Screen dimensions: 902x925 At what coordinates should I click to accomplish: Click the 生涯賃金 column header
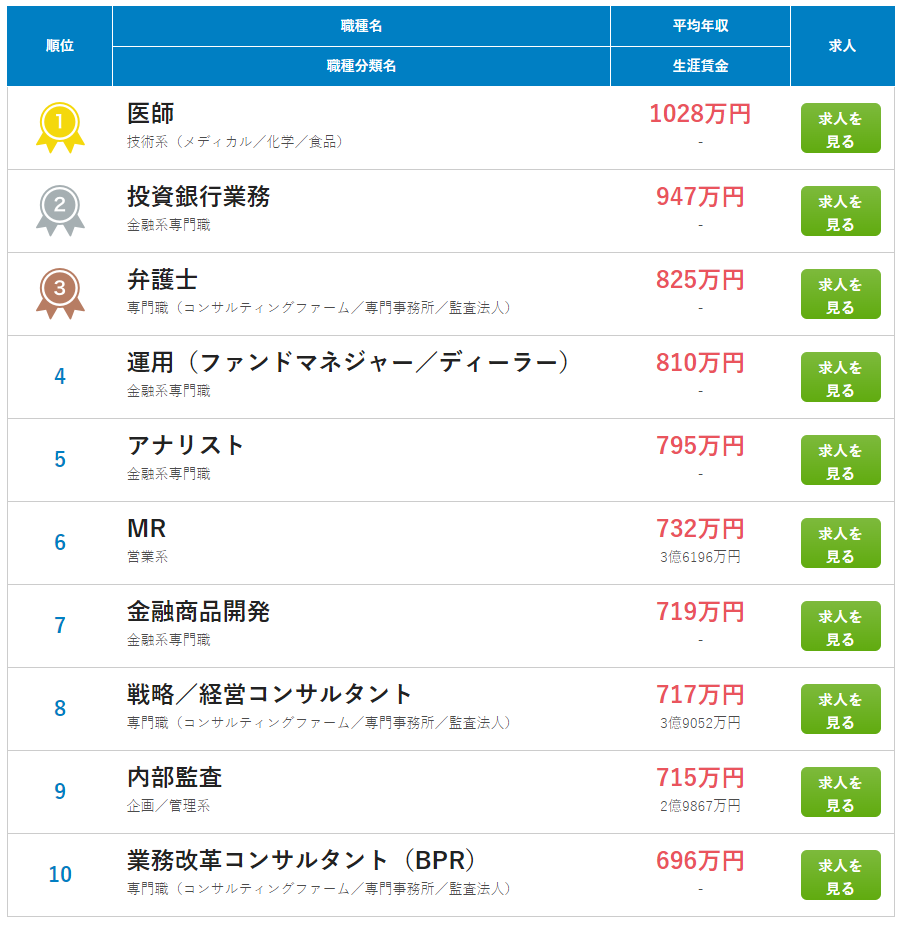700,66
